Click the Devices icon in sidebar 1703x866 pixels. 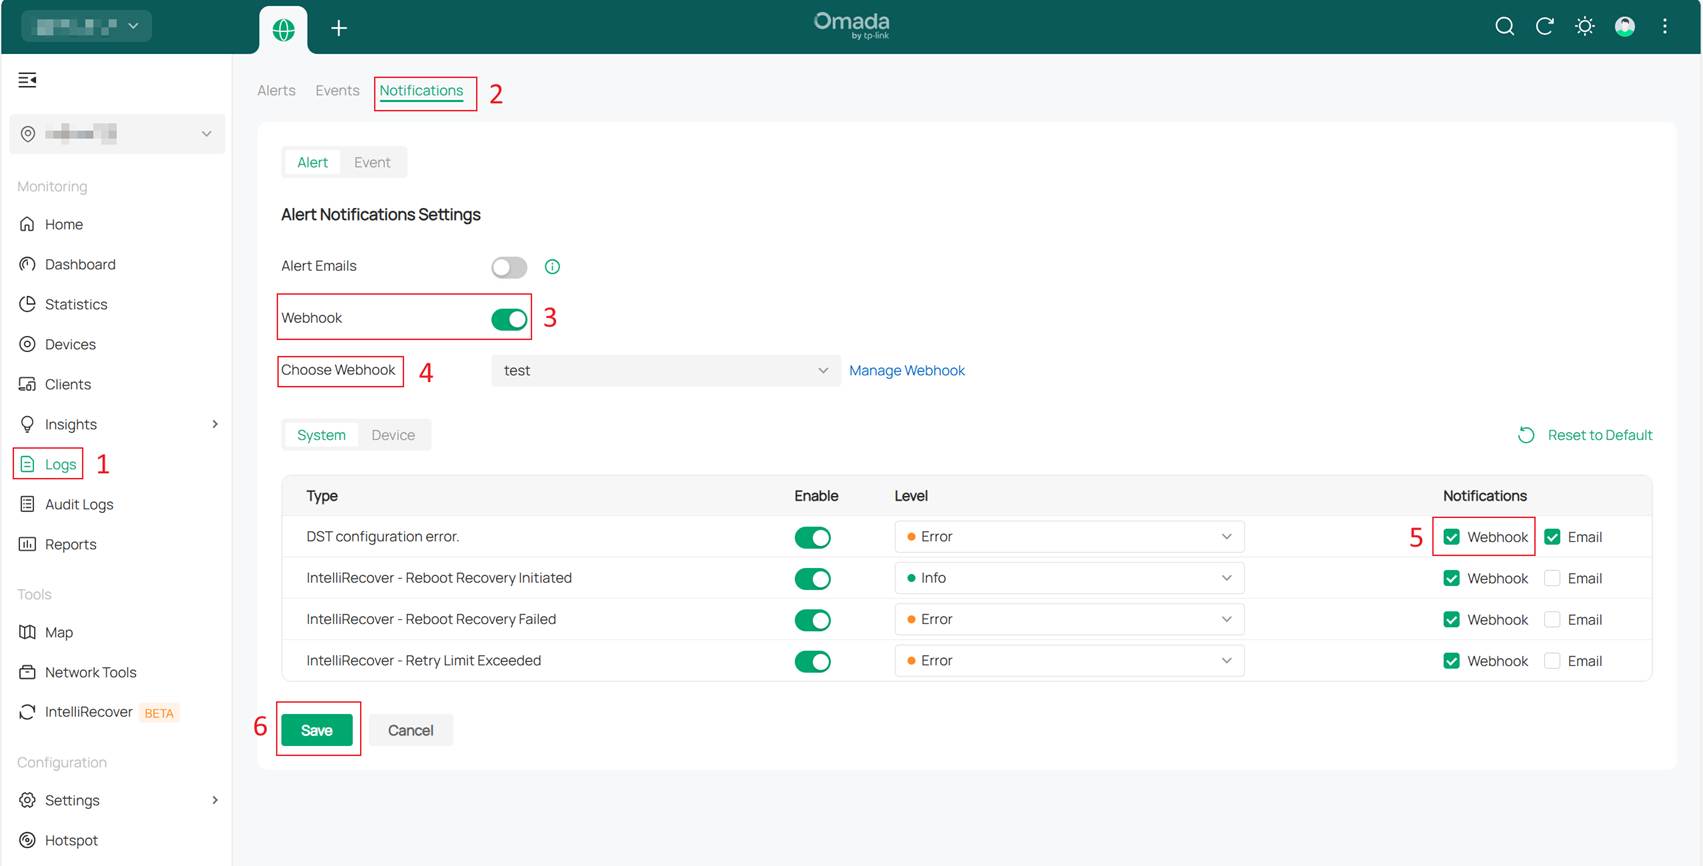[27, 344]
